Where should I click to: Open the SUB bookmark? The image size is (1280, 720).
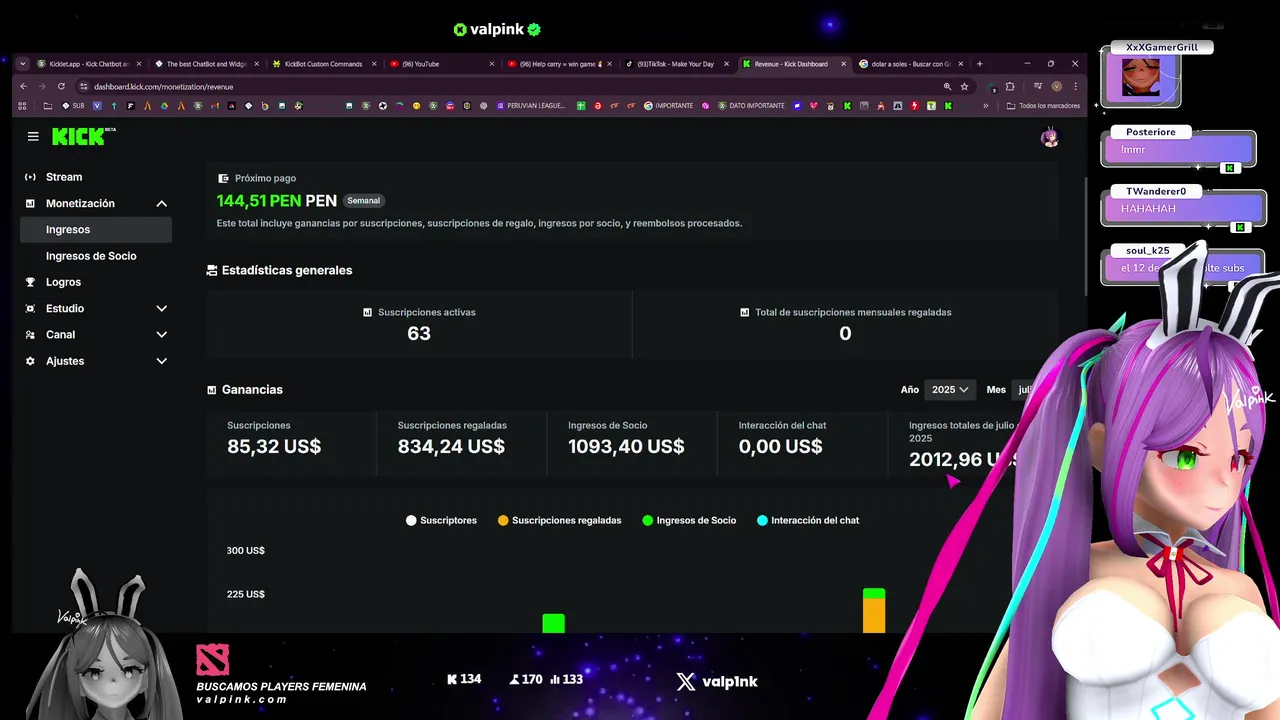pos(73,106)
